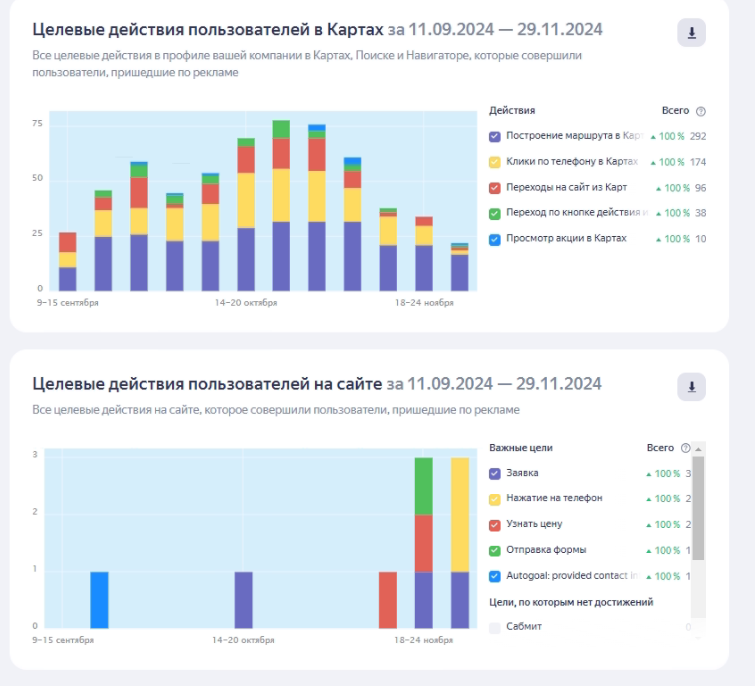Image resolution: width=755 pixels, height=686 pixels.
Task: Open help icon beside Всего in website legend
Action: [x=685, y=448]
